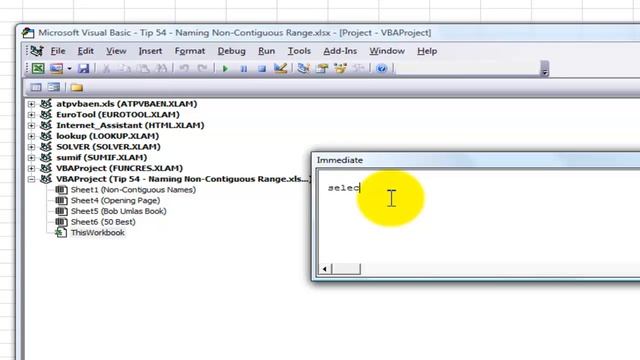Select ThisWorkbook in project tree
Image resolution: width=640 pixels, height=360 pixels.
tap(98, 233)
